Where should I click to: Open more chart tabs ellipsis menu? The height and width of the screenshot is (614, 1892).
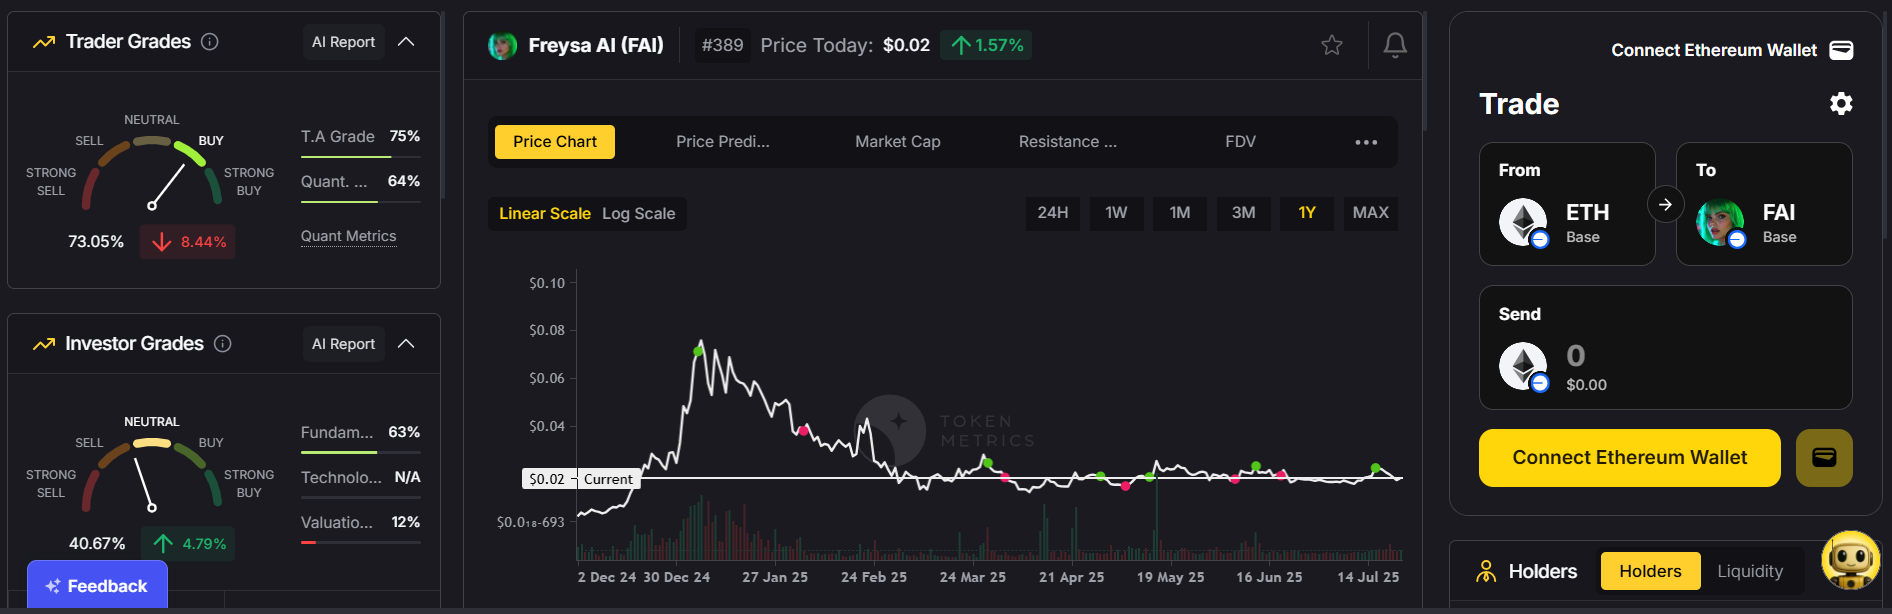[x=1366, y=142]
